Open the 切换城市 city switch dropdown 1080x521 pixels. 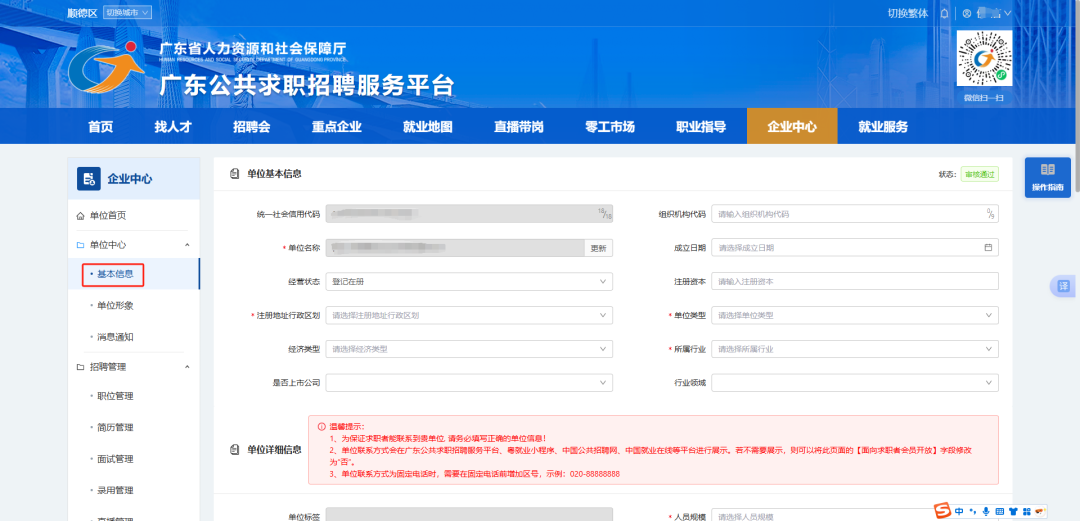point(128,13)
